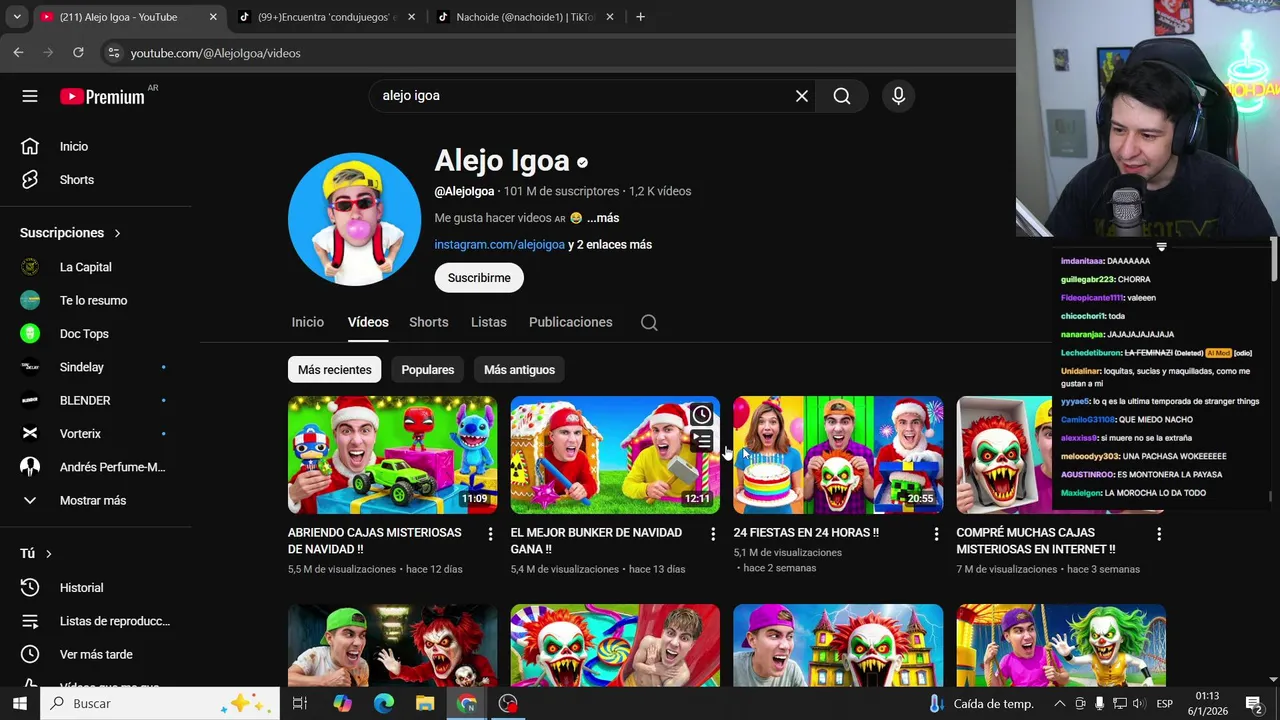Open COMPRÉ MUCHAS CAJAS MISTERIOSAS thumbnail
The height and width of the screenshot is (720, 1280).
(1060, 455)
